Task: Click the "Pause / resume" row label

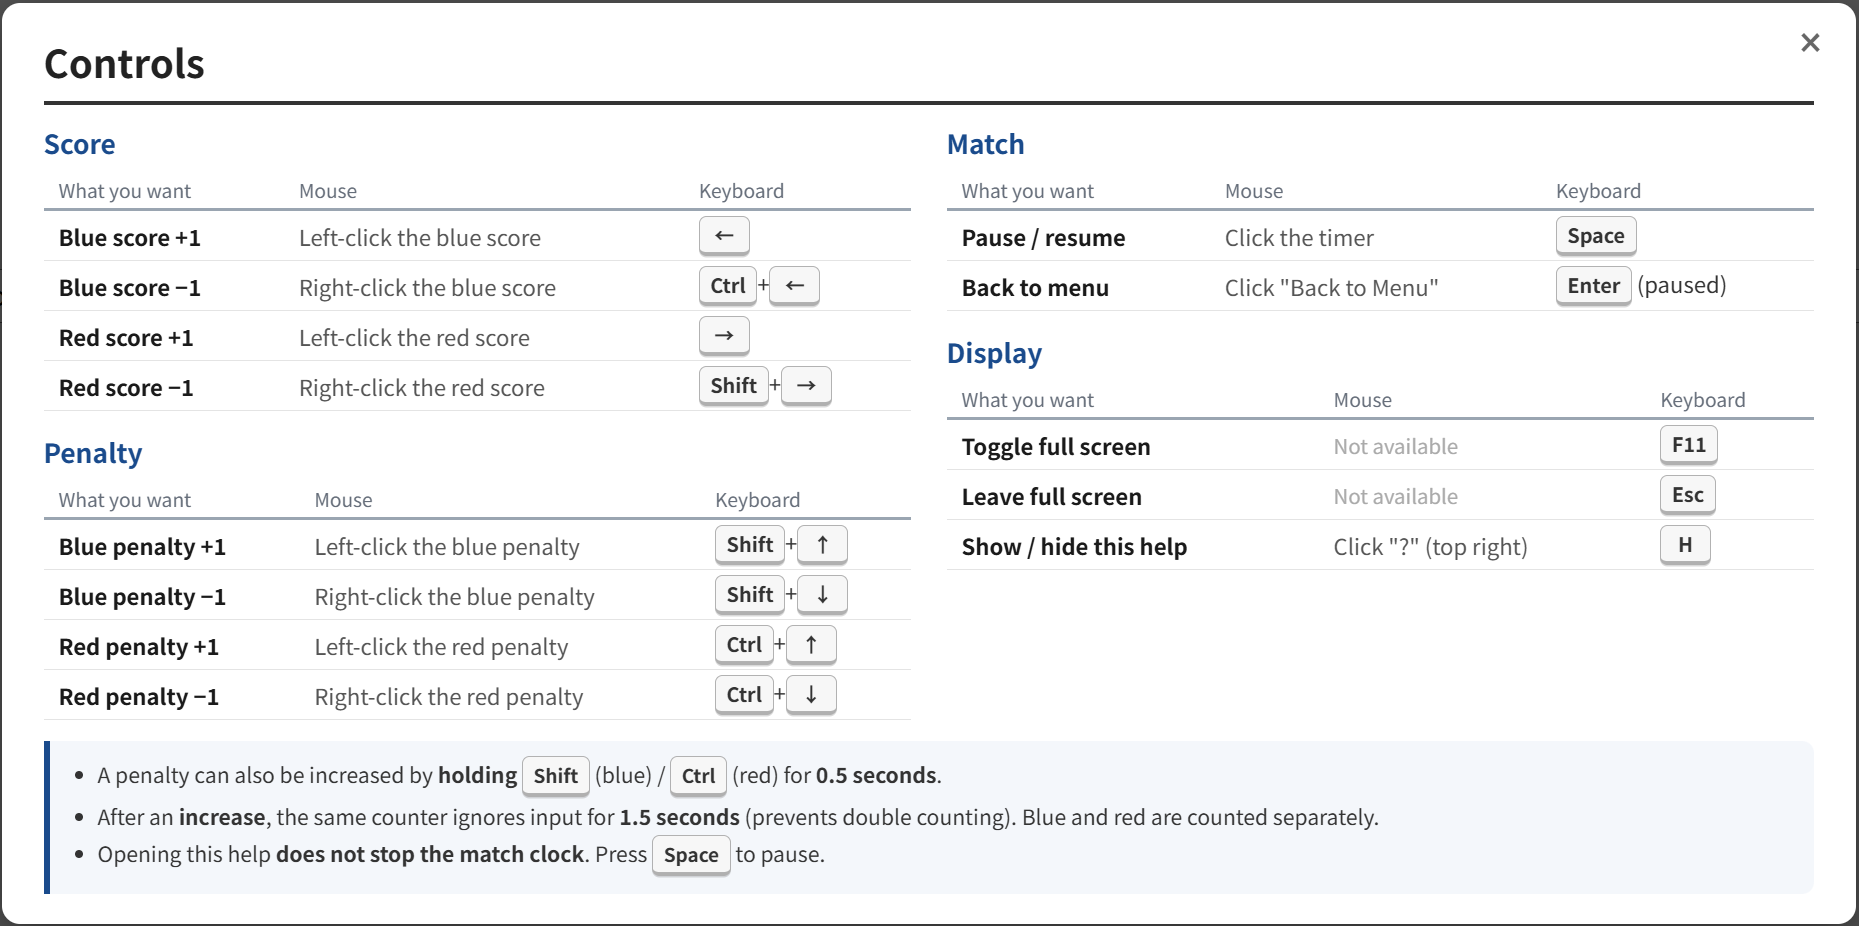Action: tap(1044, 238)
